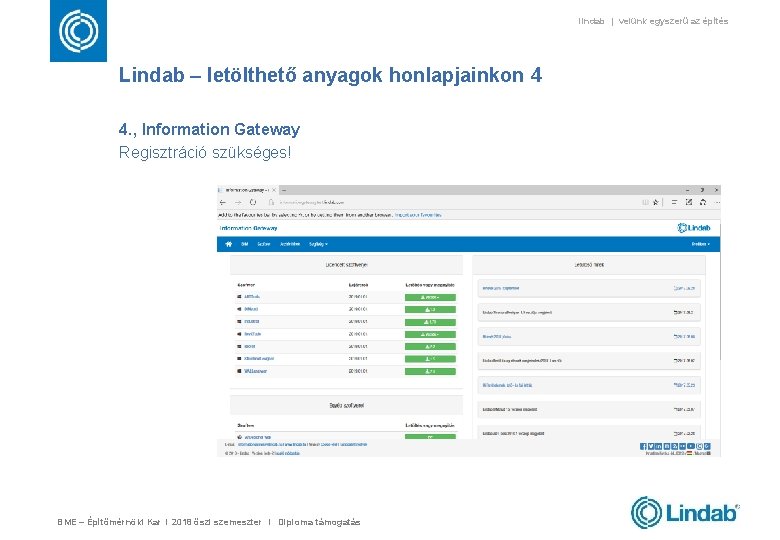Click the browser share icon
780x540 pixels.
point(703,202)
